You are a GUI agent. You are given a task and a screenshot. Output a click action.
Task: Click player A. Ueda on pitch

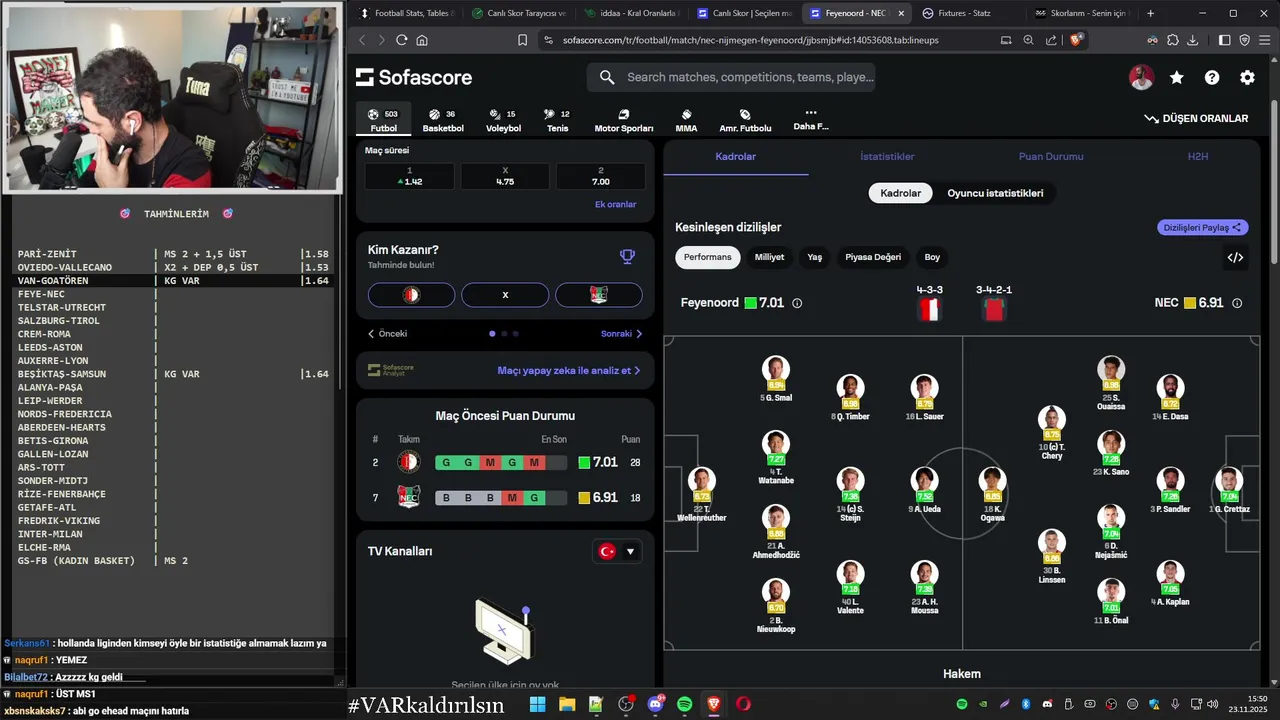(x=925, y=491)
